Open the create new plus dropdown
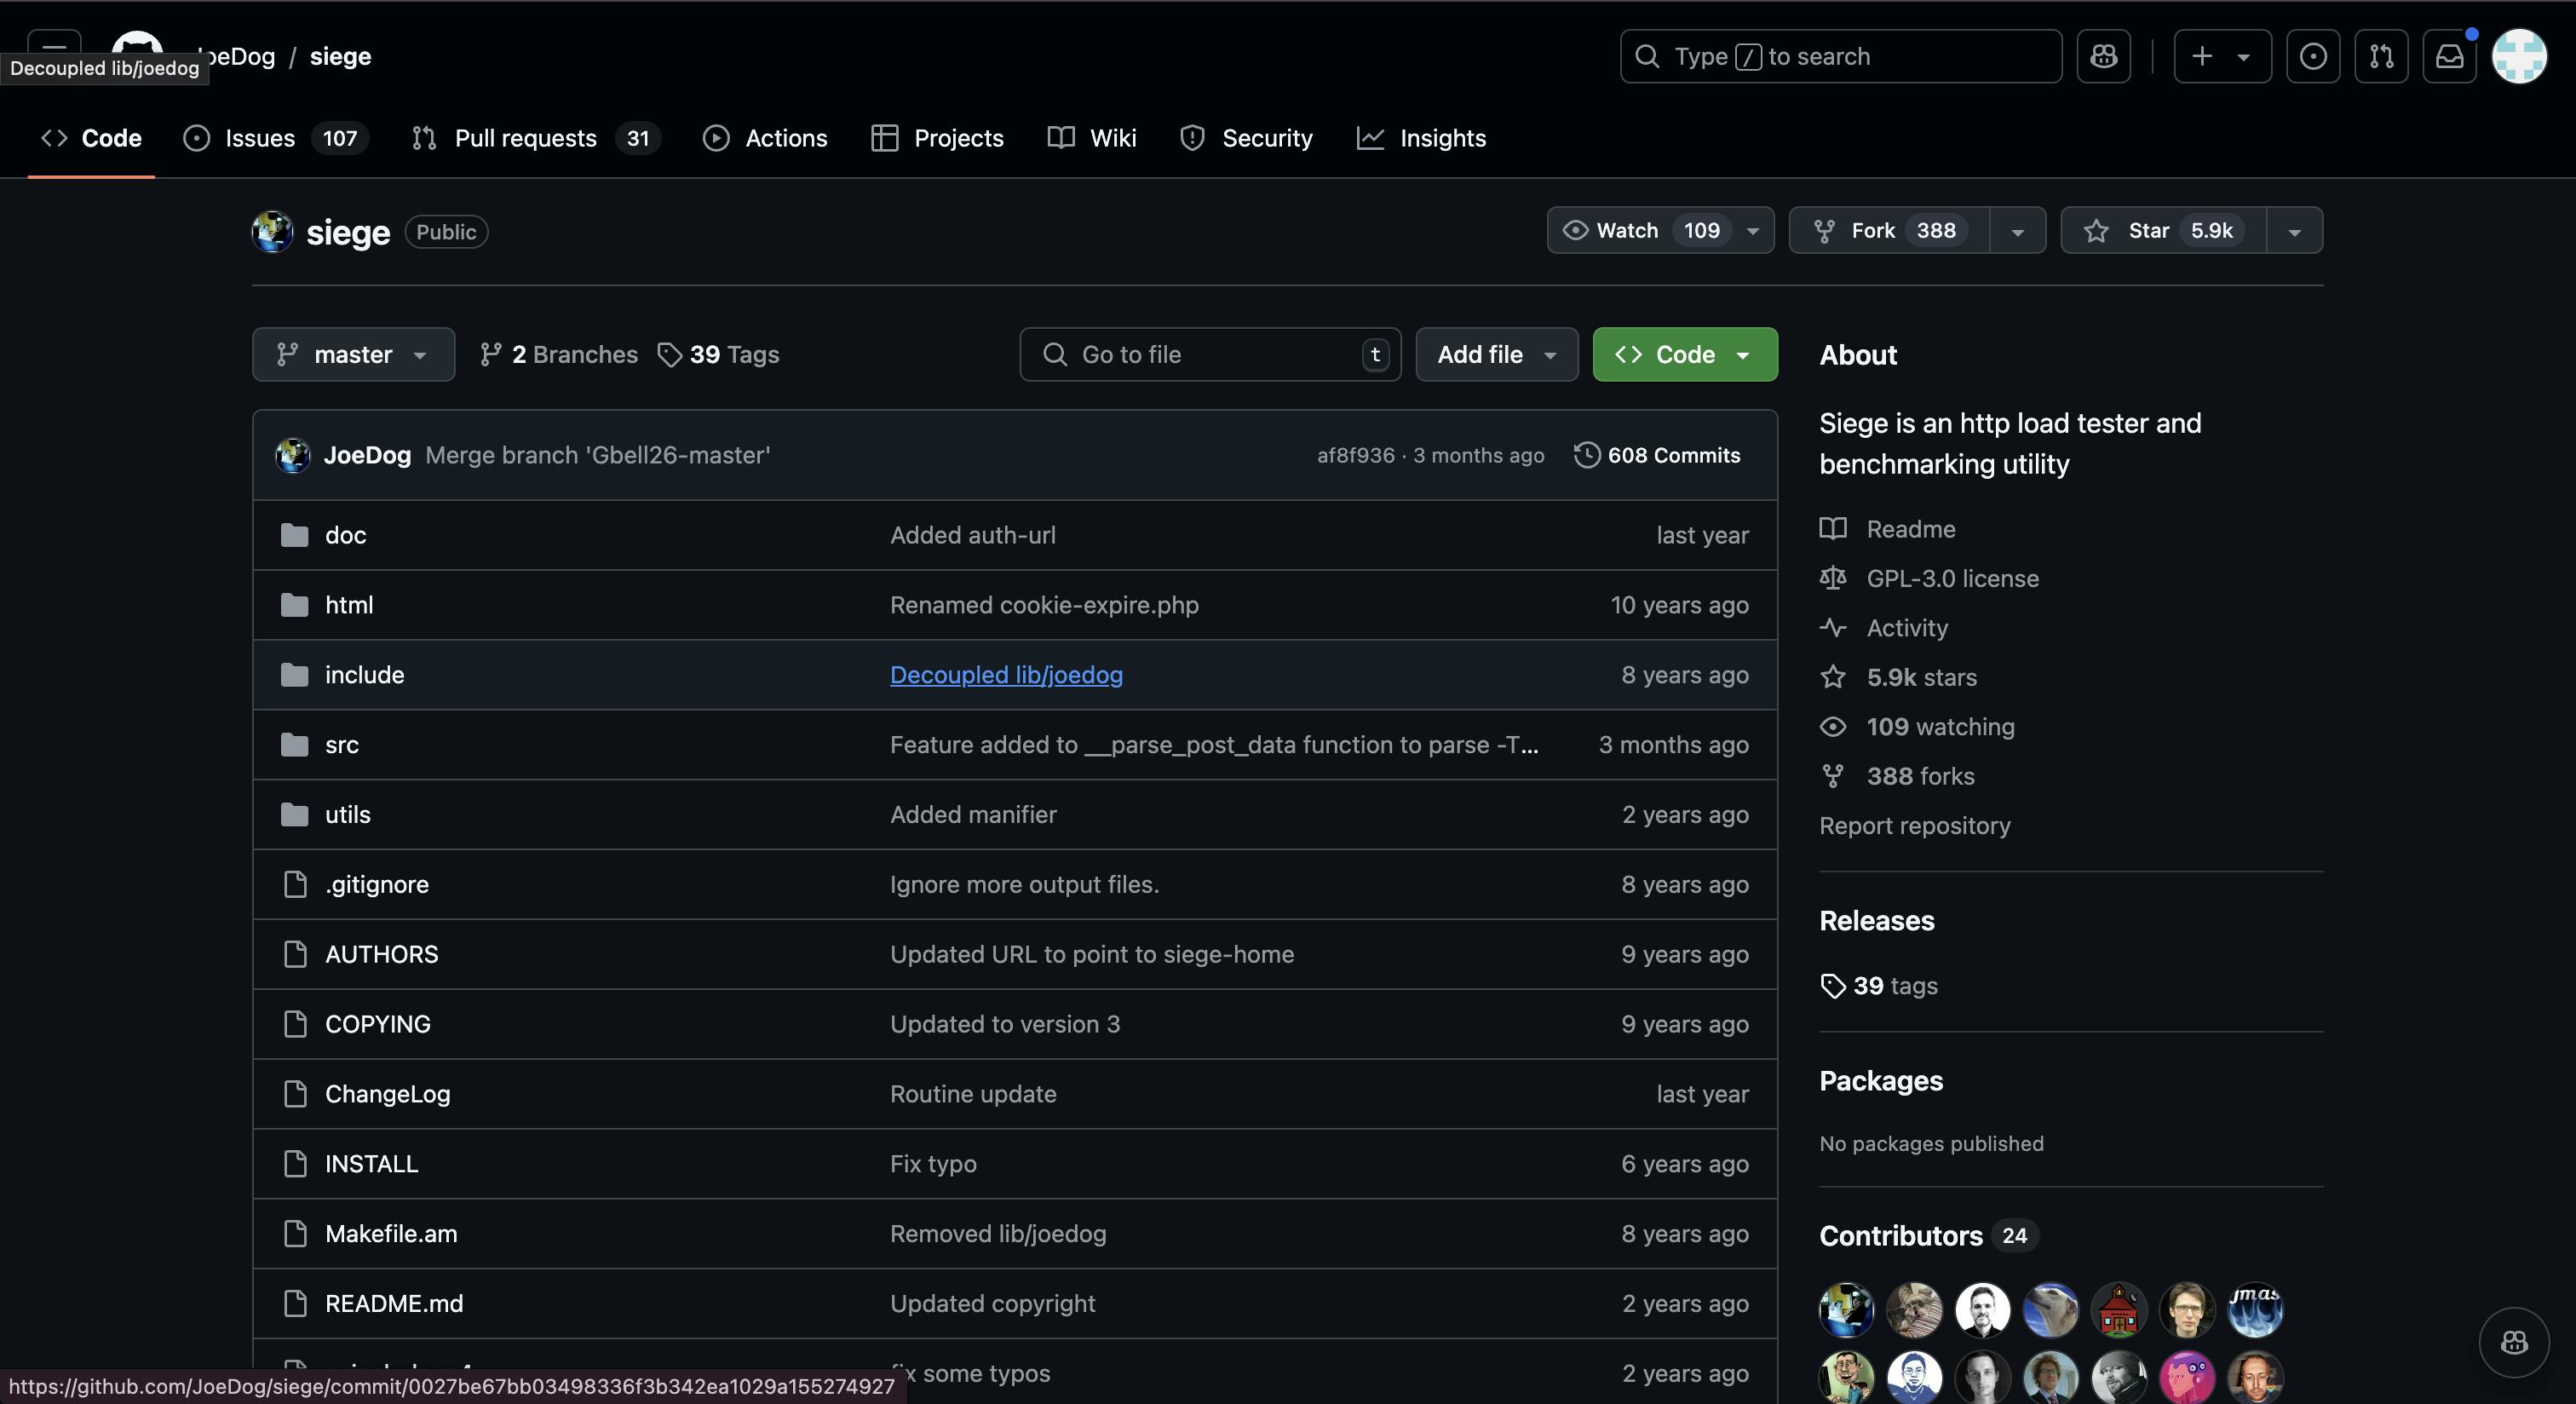Viewport: 2576px width, 1404px height. tap(2222, 56)
